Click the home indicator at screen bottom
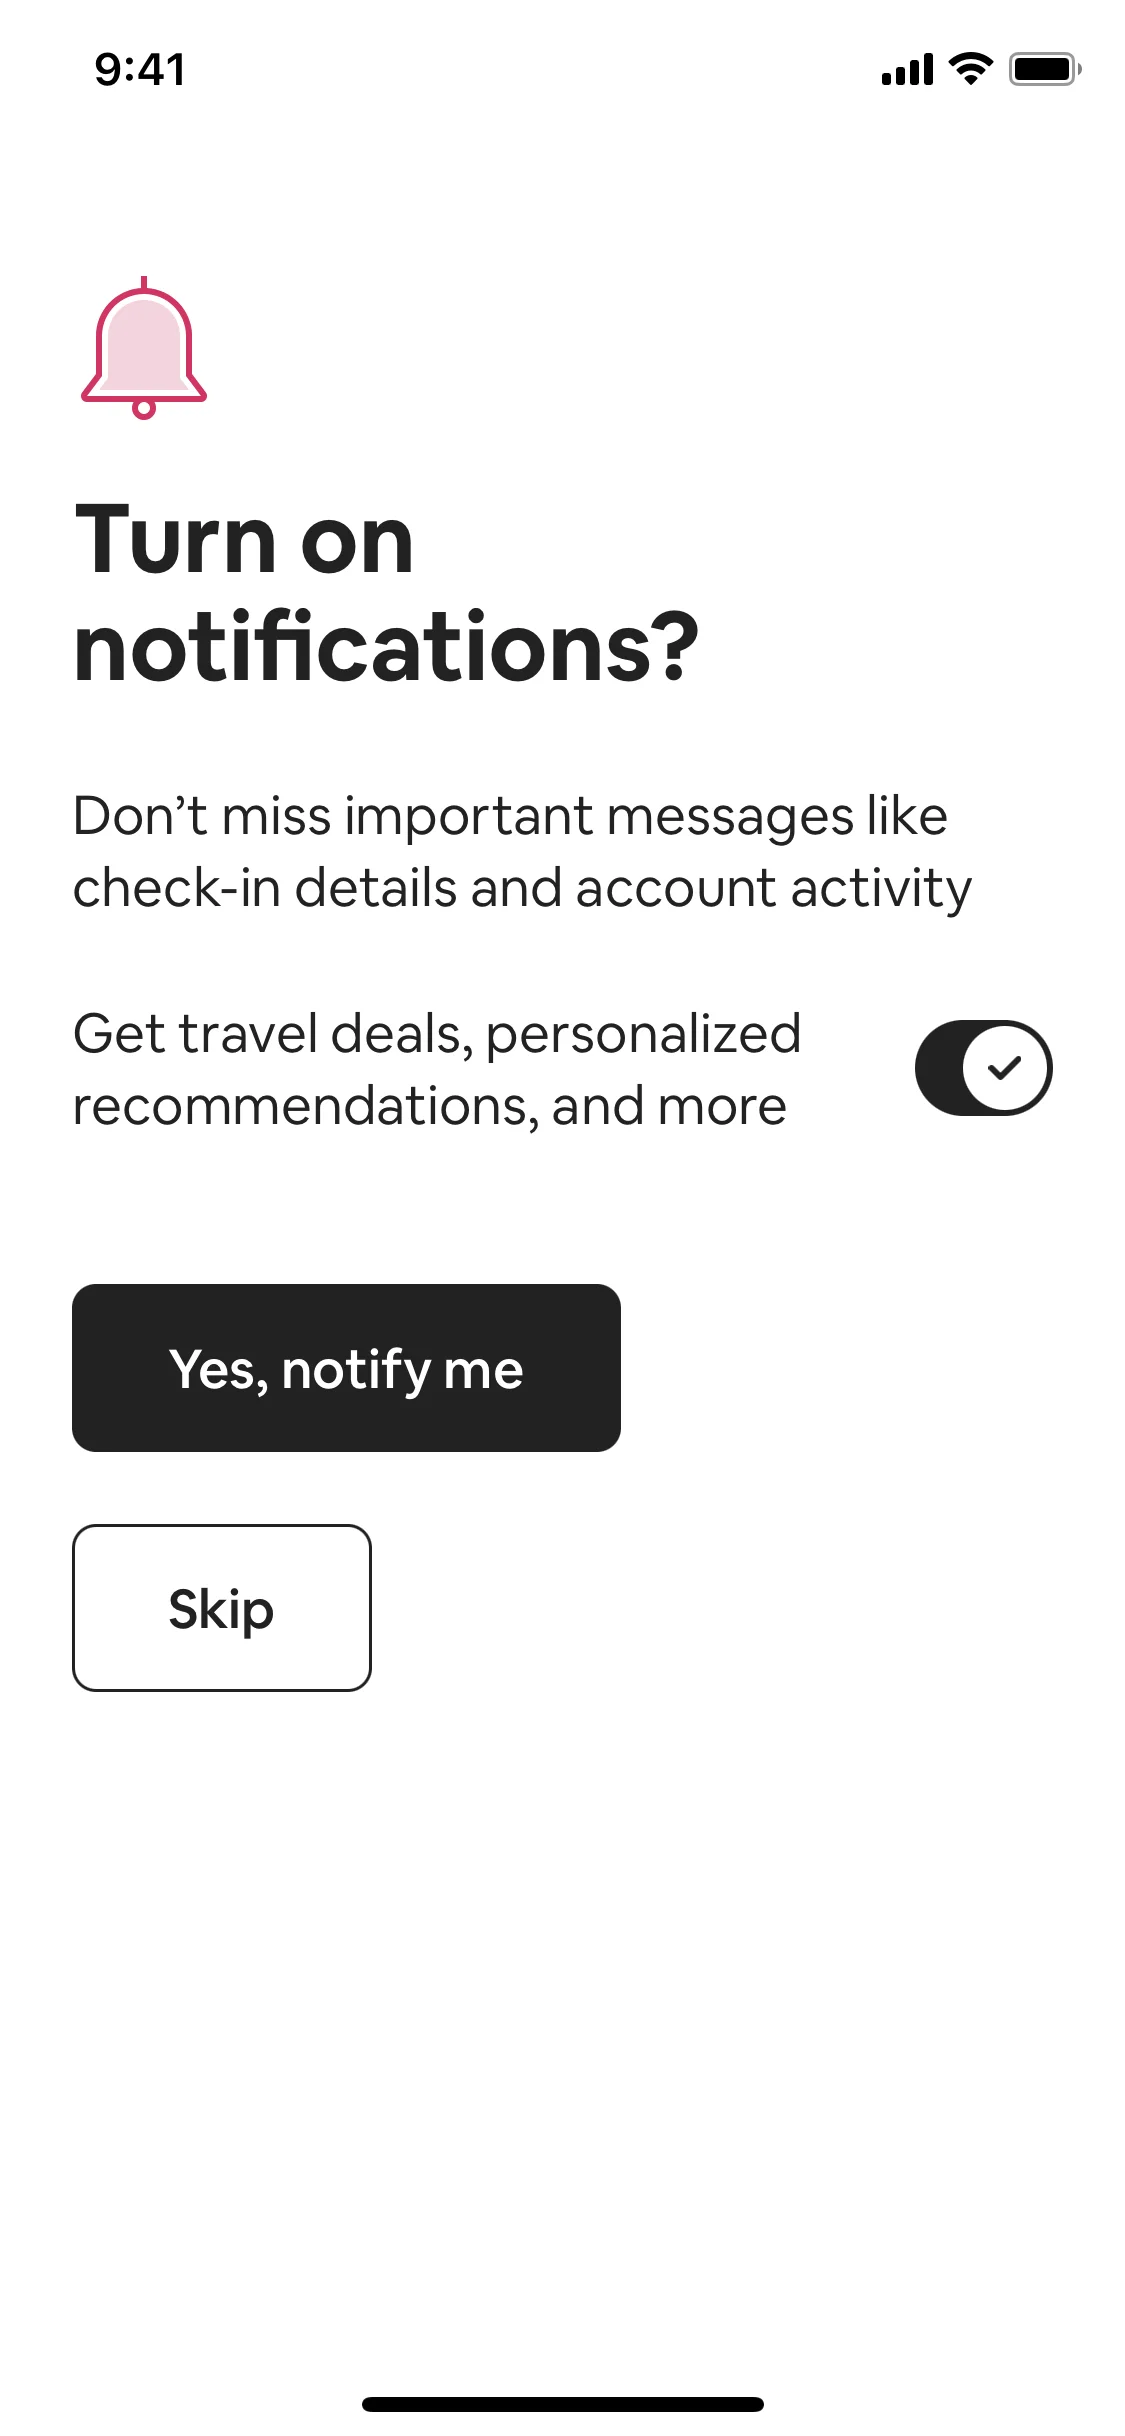 [x=562, y=2404]
